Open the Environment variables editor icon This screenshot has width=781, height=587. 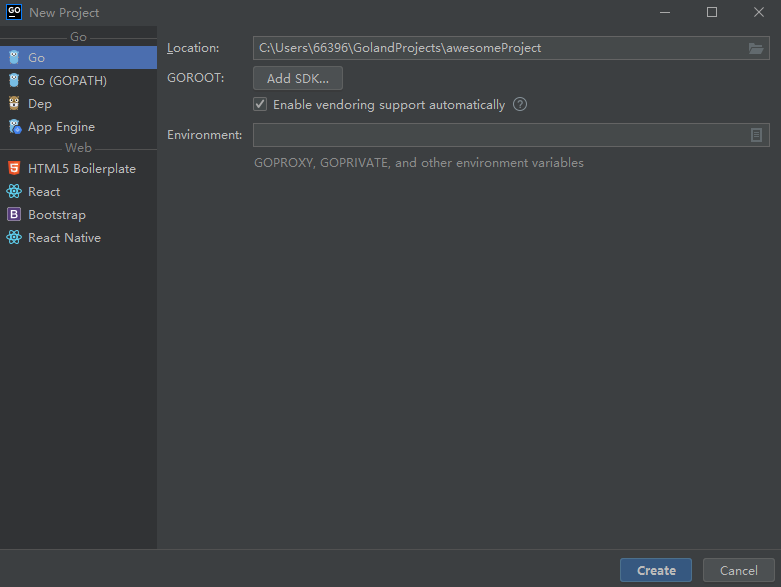tap(757, 135)
